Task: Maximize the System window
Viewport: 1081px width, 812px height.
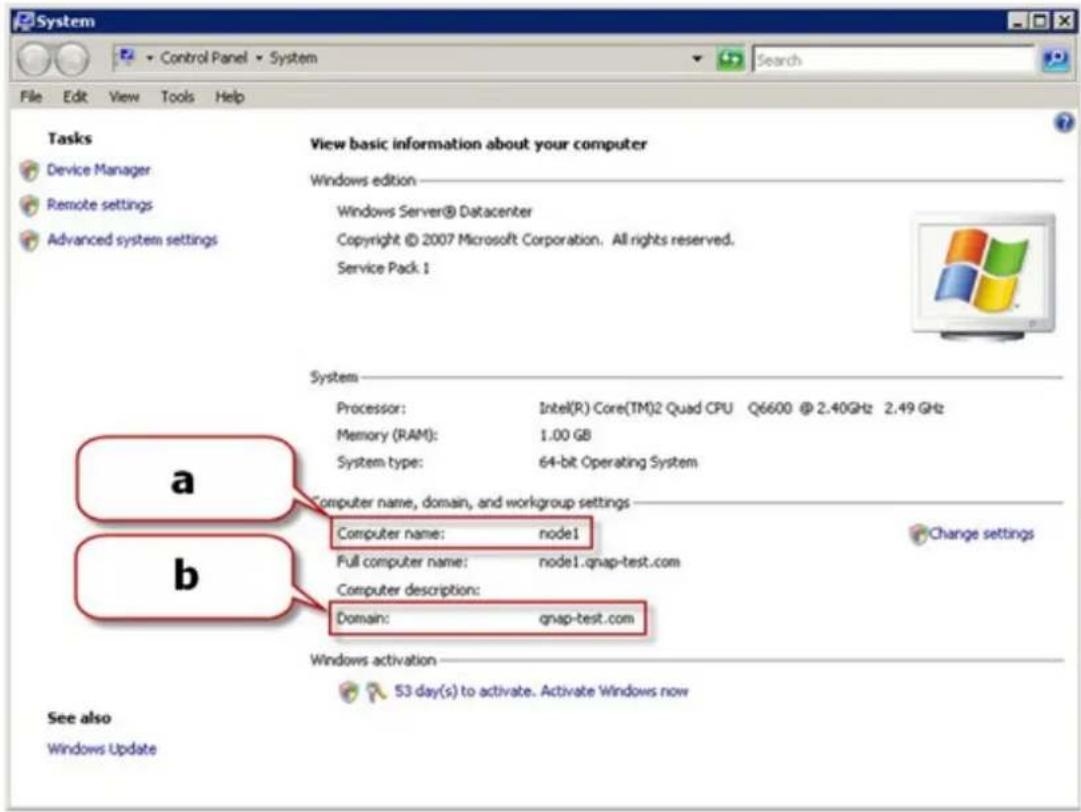Action: 1040,21
